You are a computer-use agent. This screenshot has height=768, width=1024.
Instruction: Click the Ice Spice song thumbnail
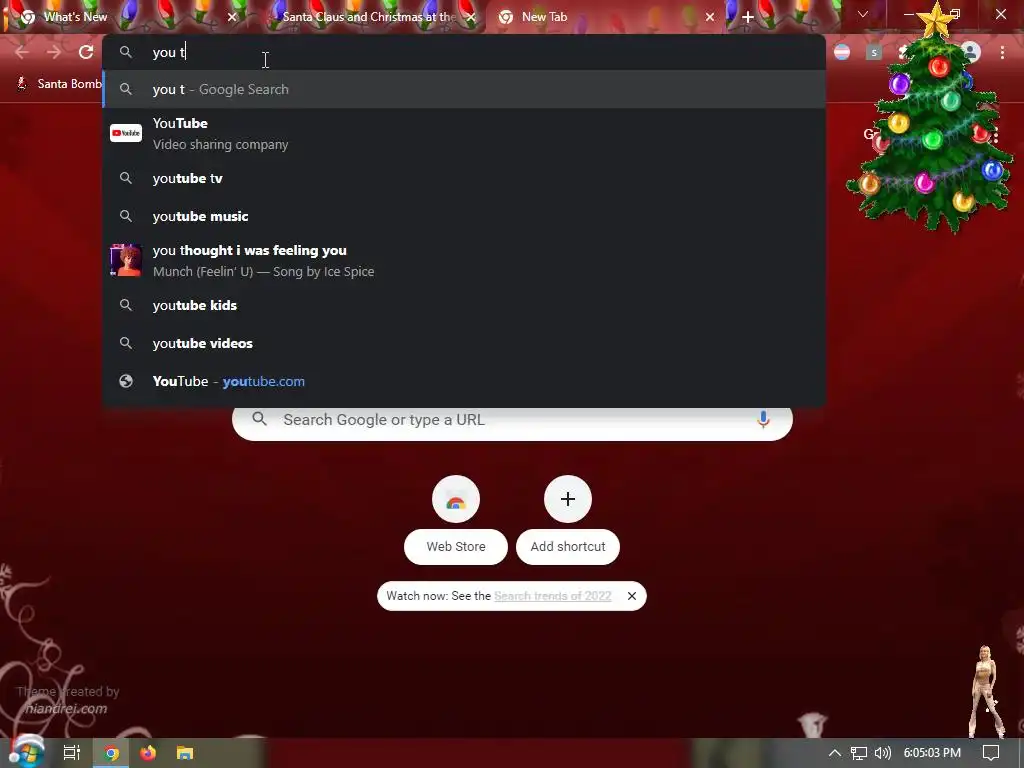[x=126, y=261]
